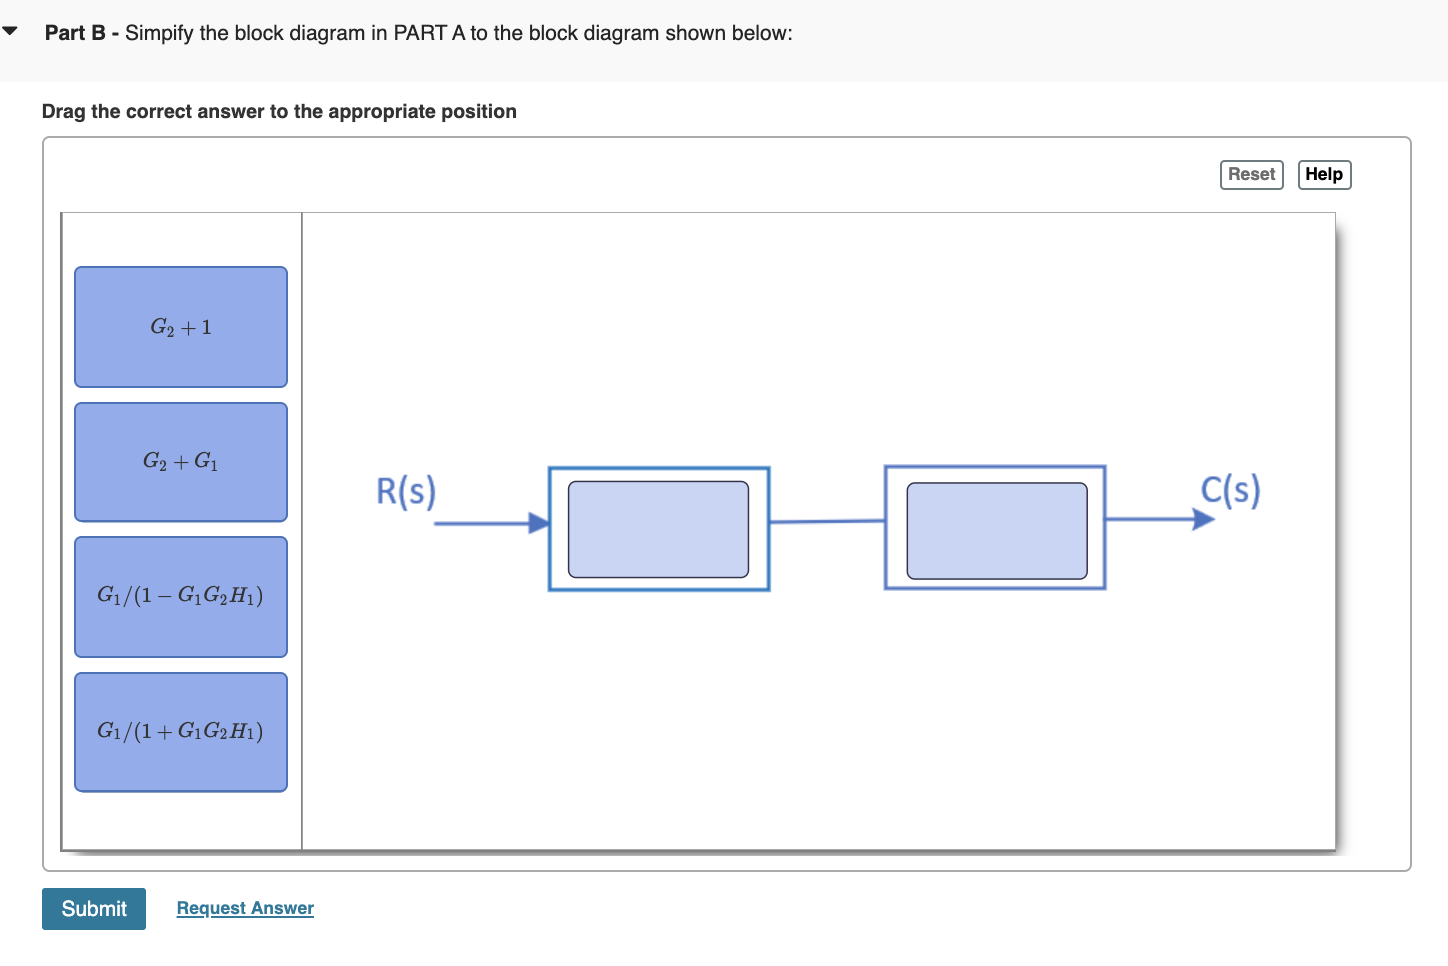Image resolution: width=1448 pixels, height=966 pixels.
Task: Submit your answer
Action: [x=93, y=908]
